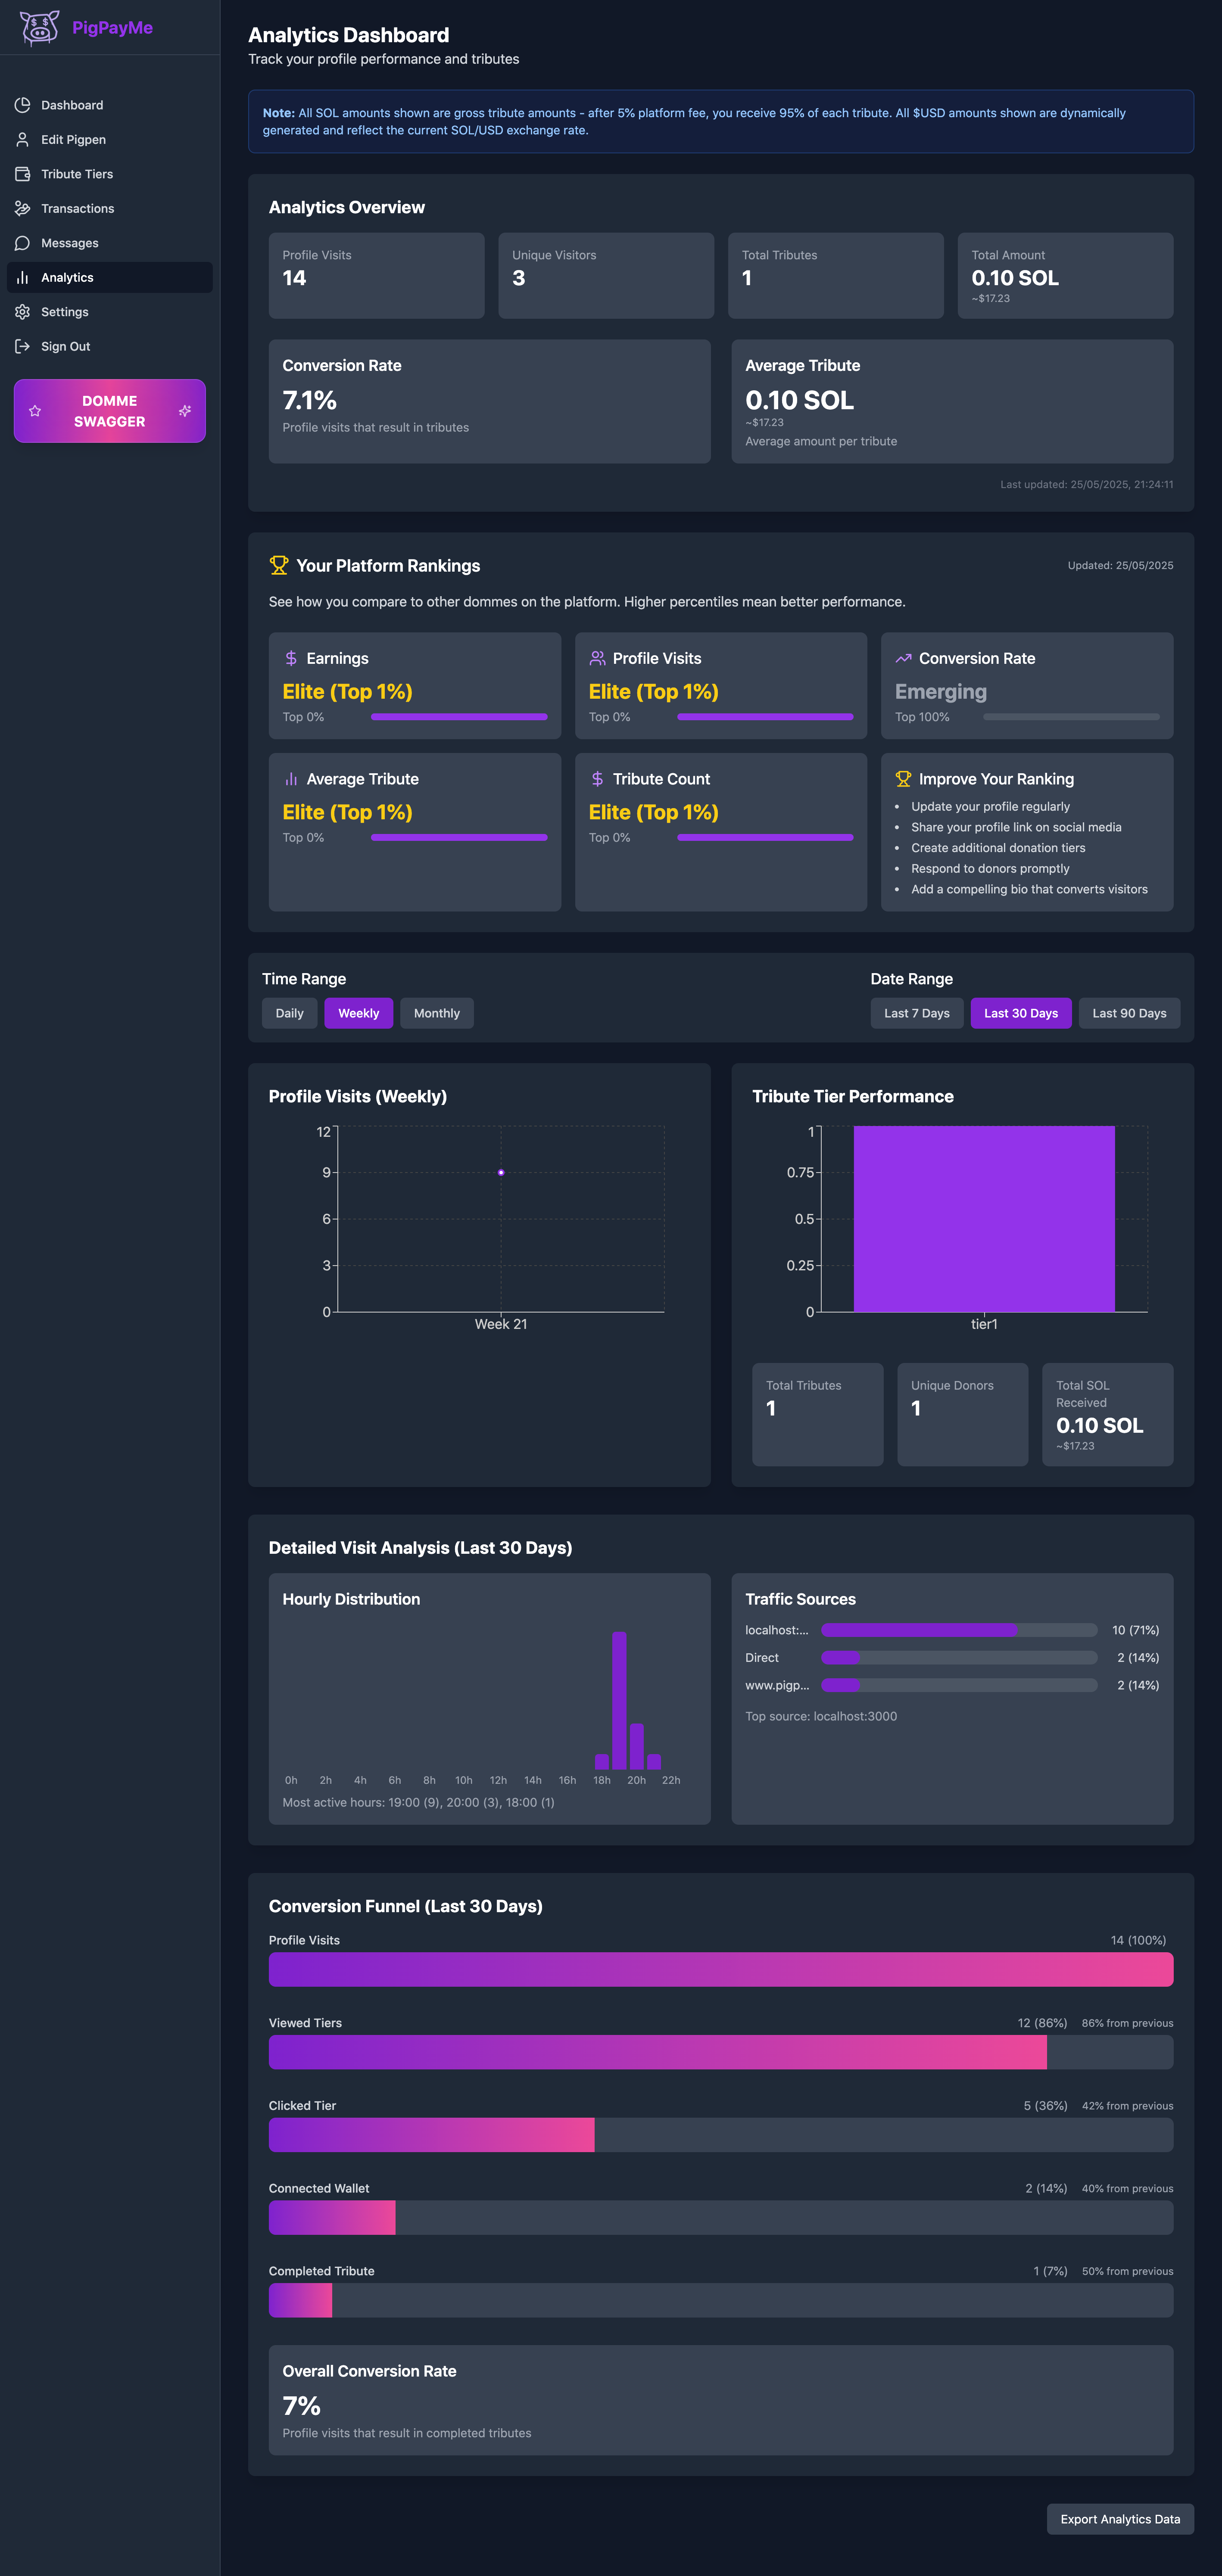Click the dollar icon in Earnings card

pyautogui.click(x=291, y=658)
